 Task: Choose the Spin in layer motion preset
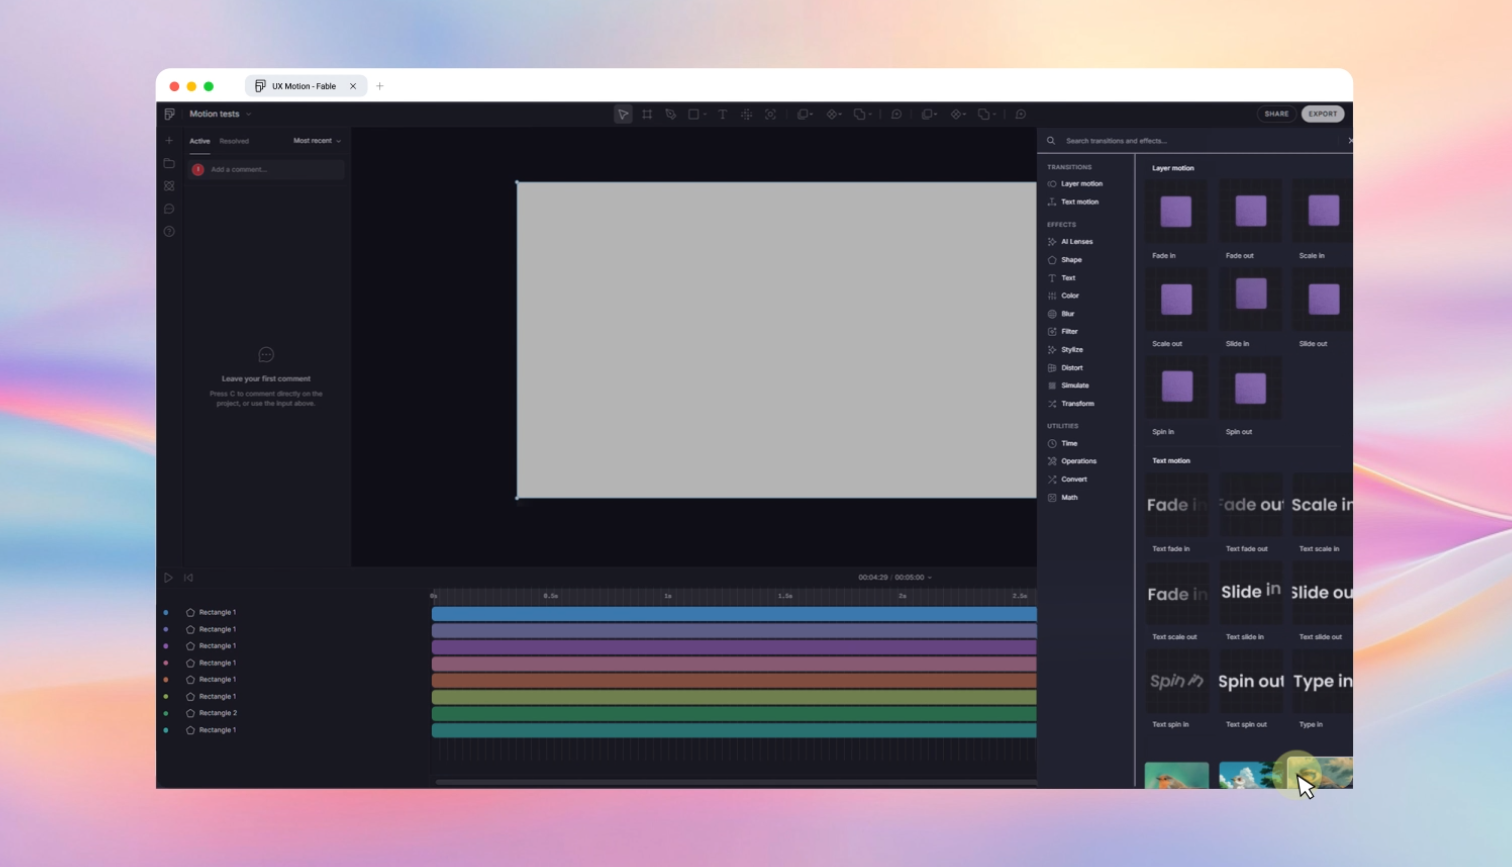tap(1176, 387)
